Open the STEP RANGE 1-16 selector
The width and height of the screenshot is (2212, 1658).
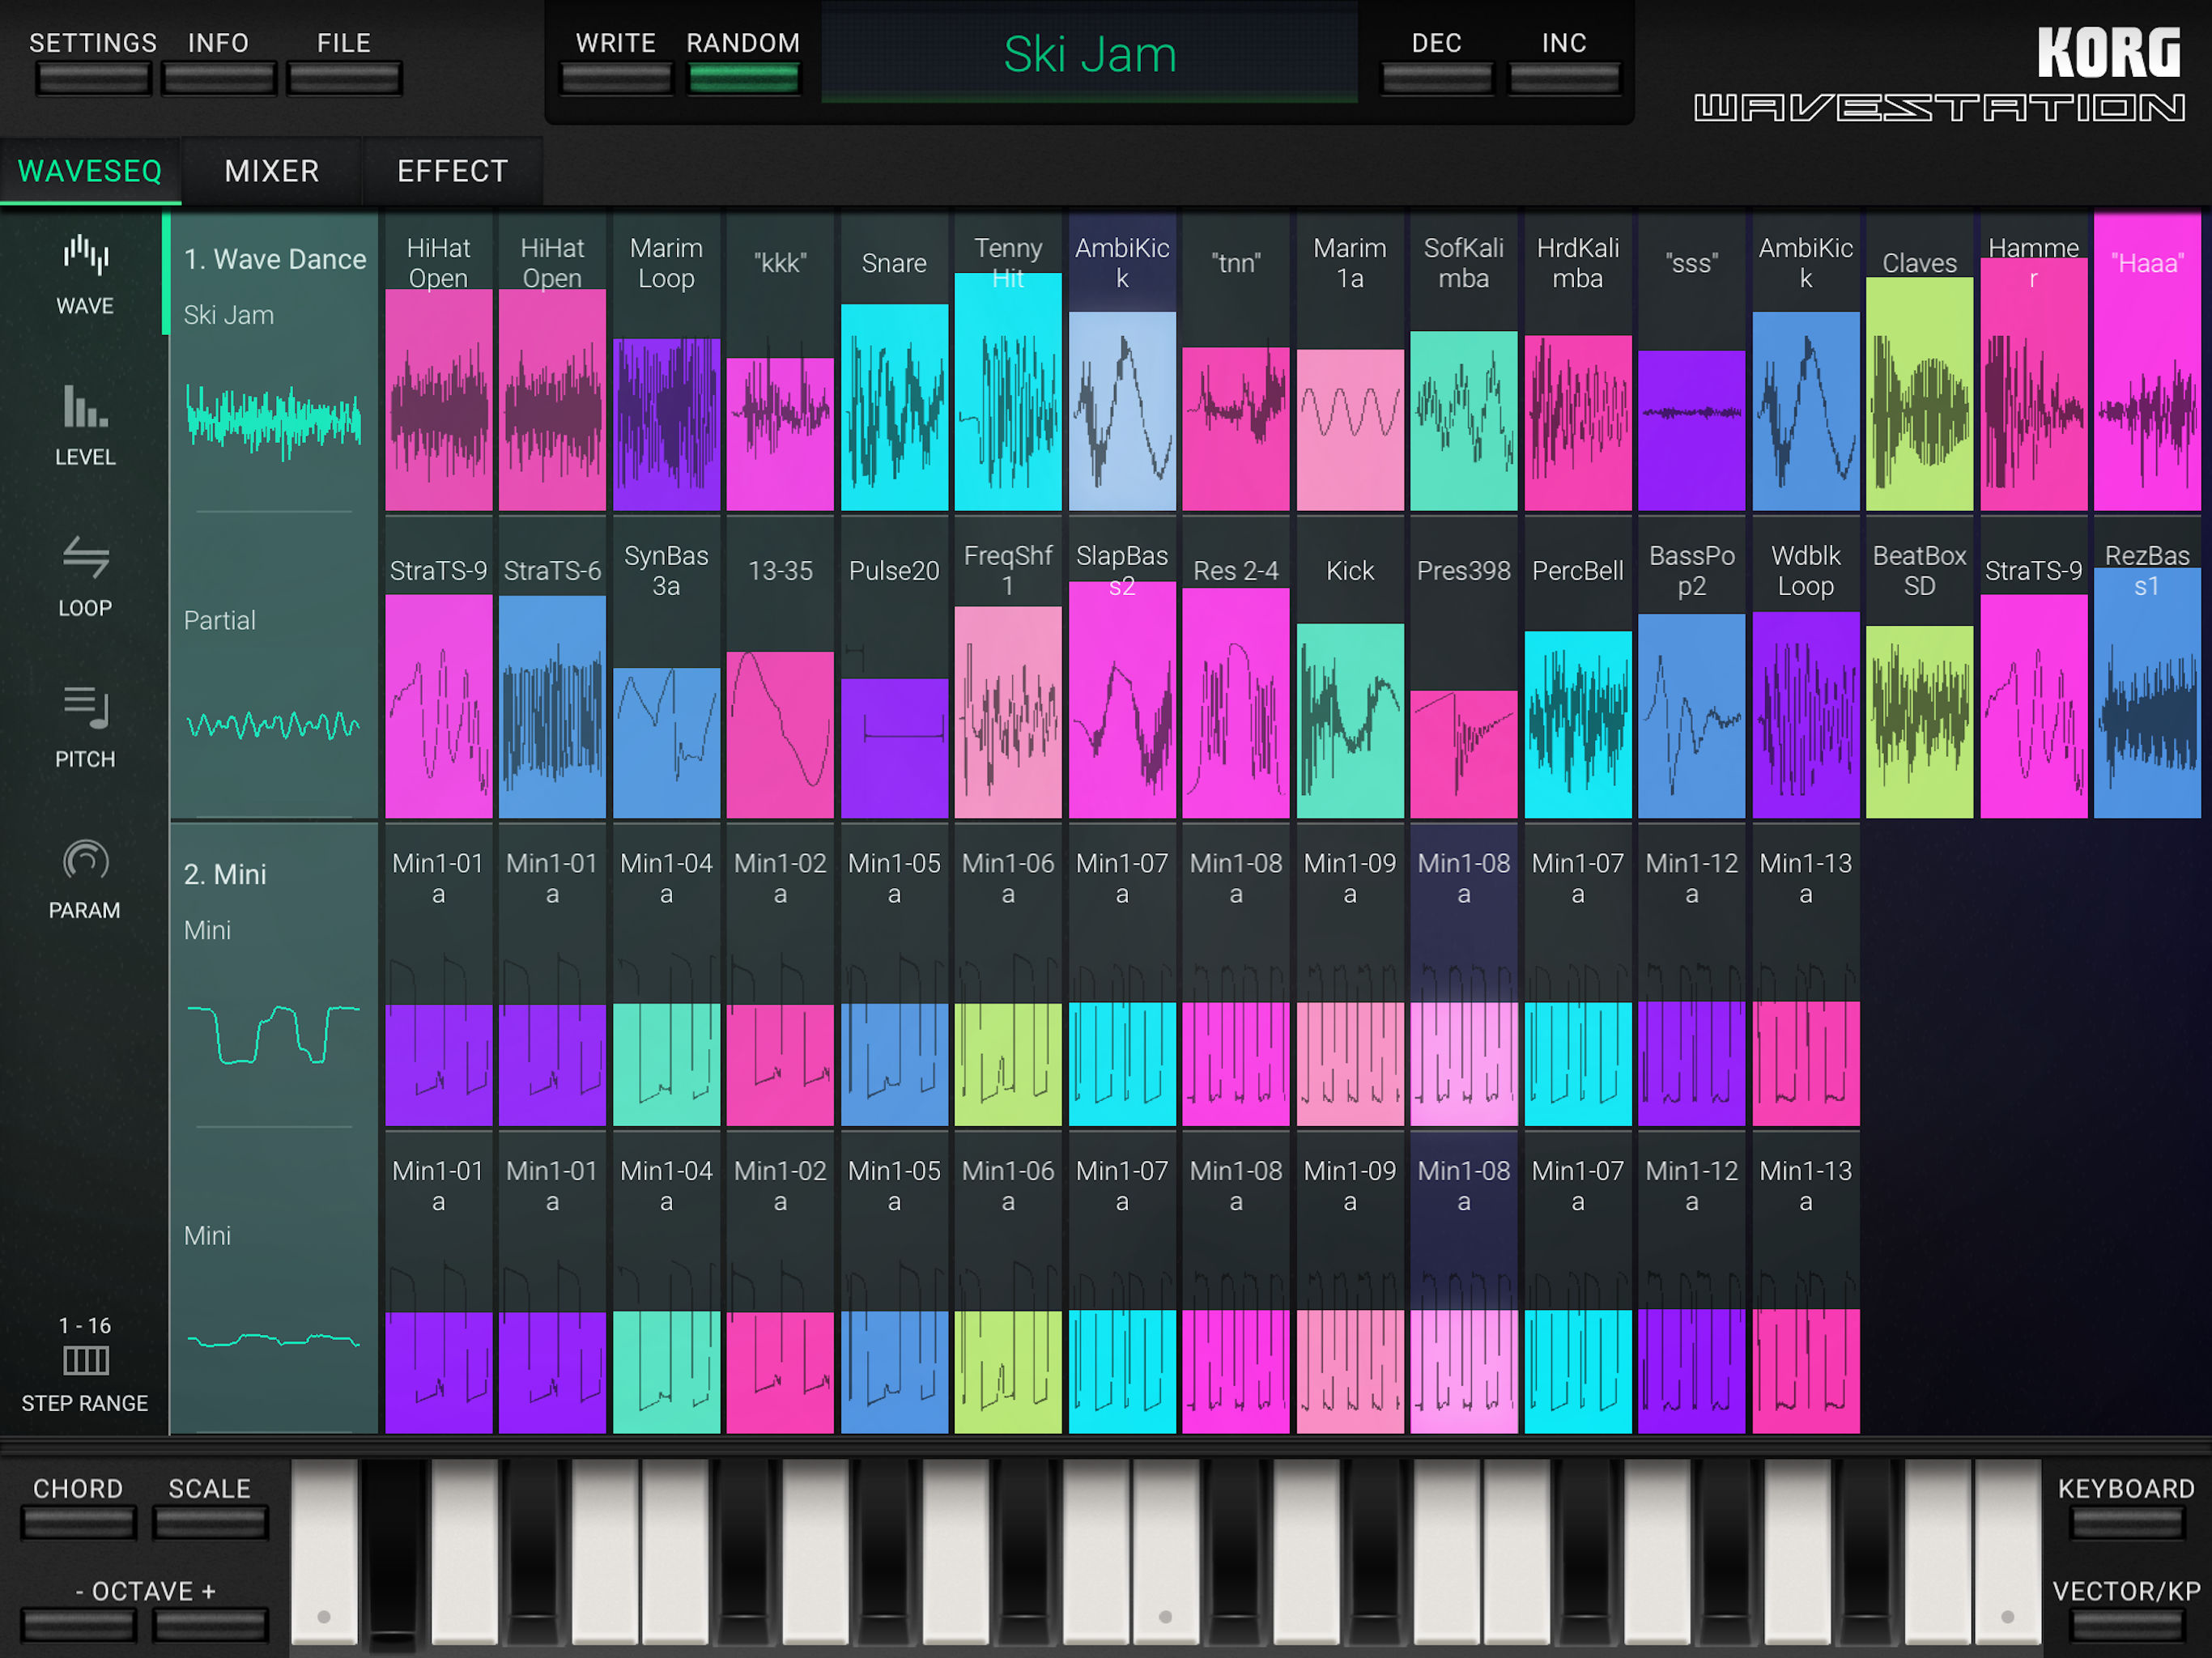click(85, 1362)
